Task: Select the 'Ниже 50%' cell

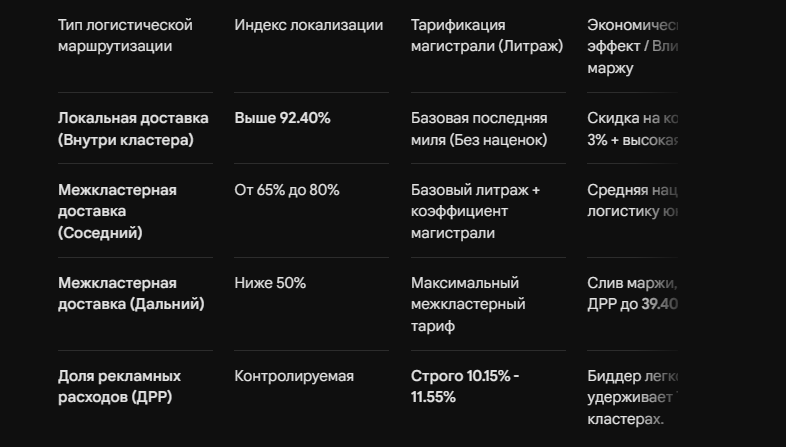Action: pyautogui.click(x=270, y=283)
